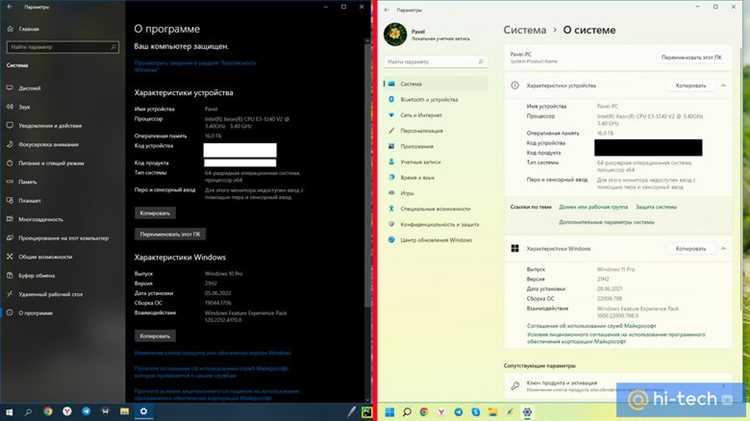The width and height of the screenshot is (750, 421).
Task: Click the Система breadcrumb in the Windows 11 header
Action: [x=524, y=30]
